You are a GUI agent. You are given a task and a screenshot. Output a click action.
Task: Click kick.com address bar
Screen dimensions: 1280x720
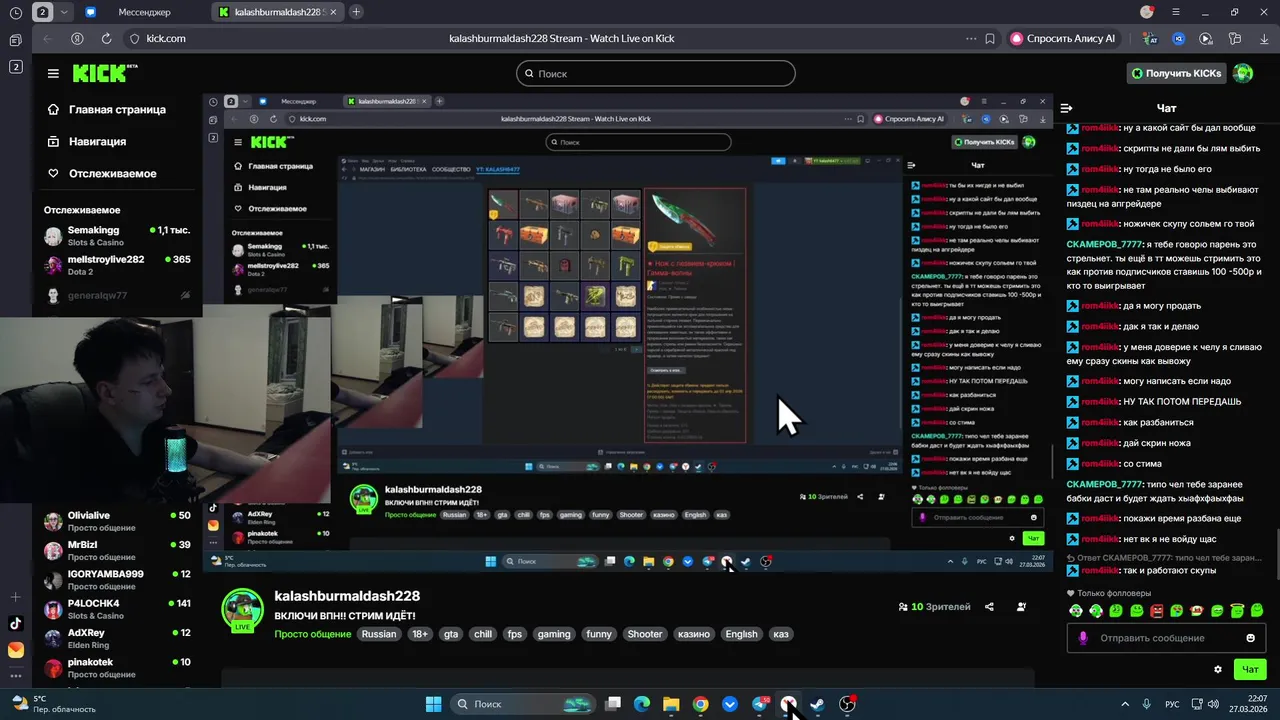(166, 38)
